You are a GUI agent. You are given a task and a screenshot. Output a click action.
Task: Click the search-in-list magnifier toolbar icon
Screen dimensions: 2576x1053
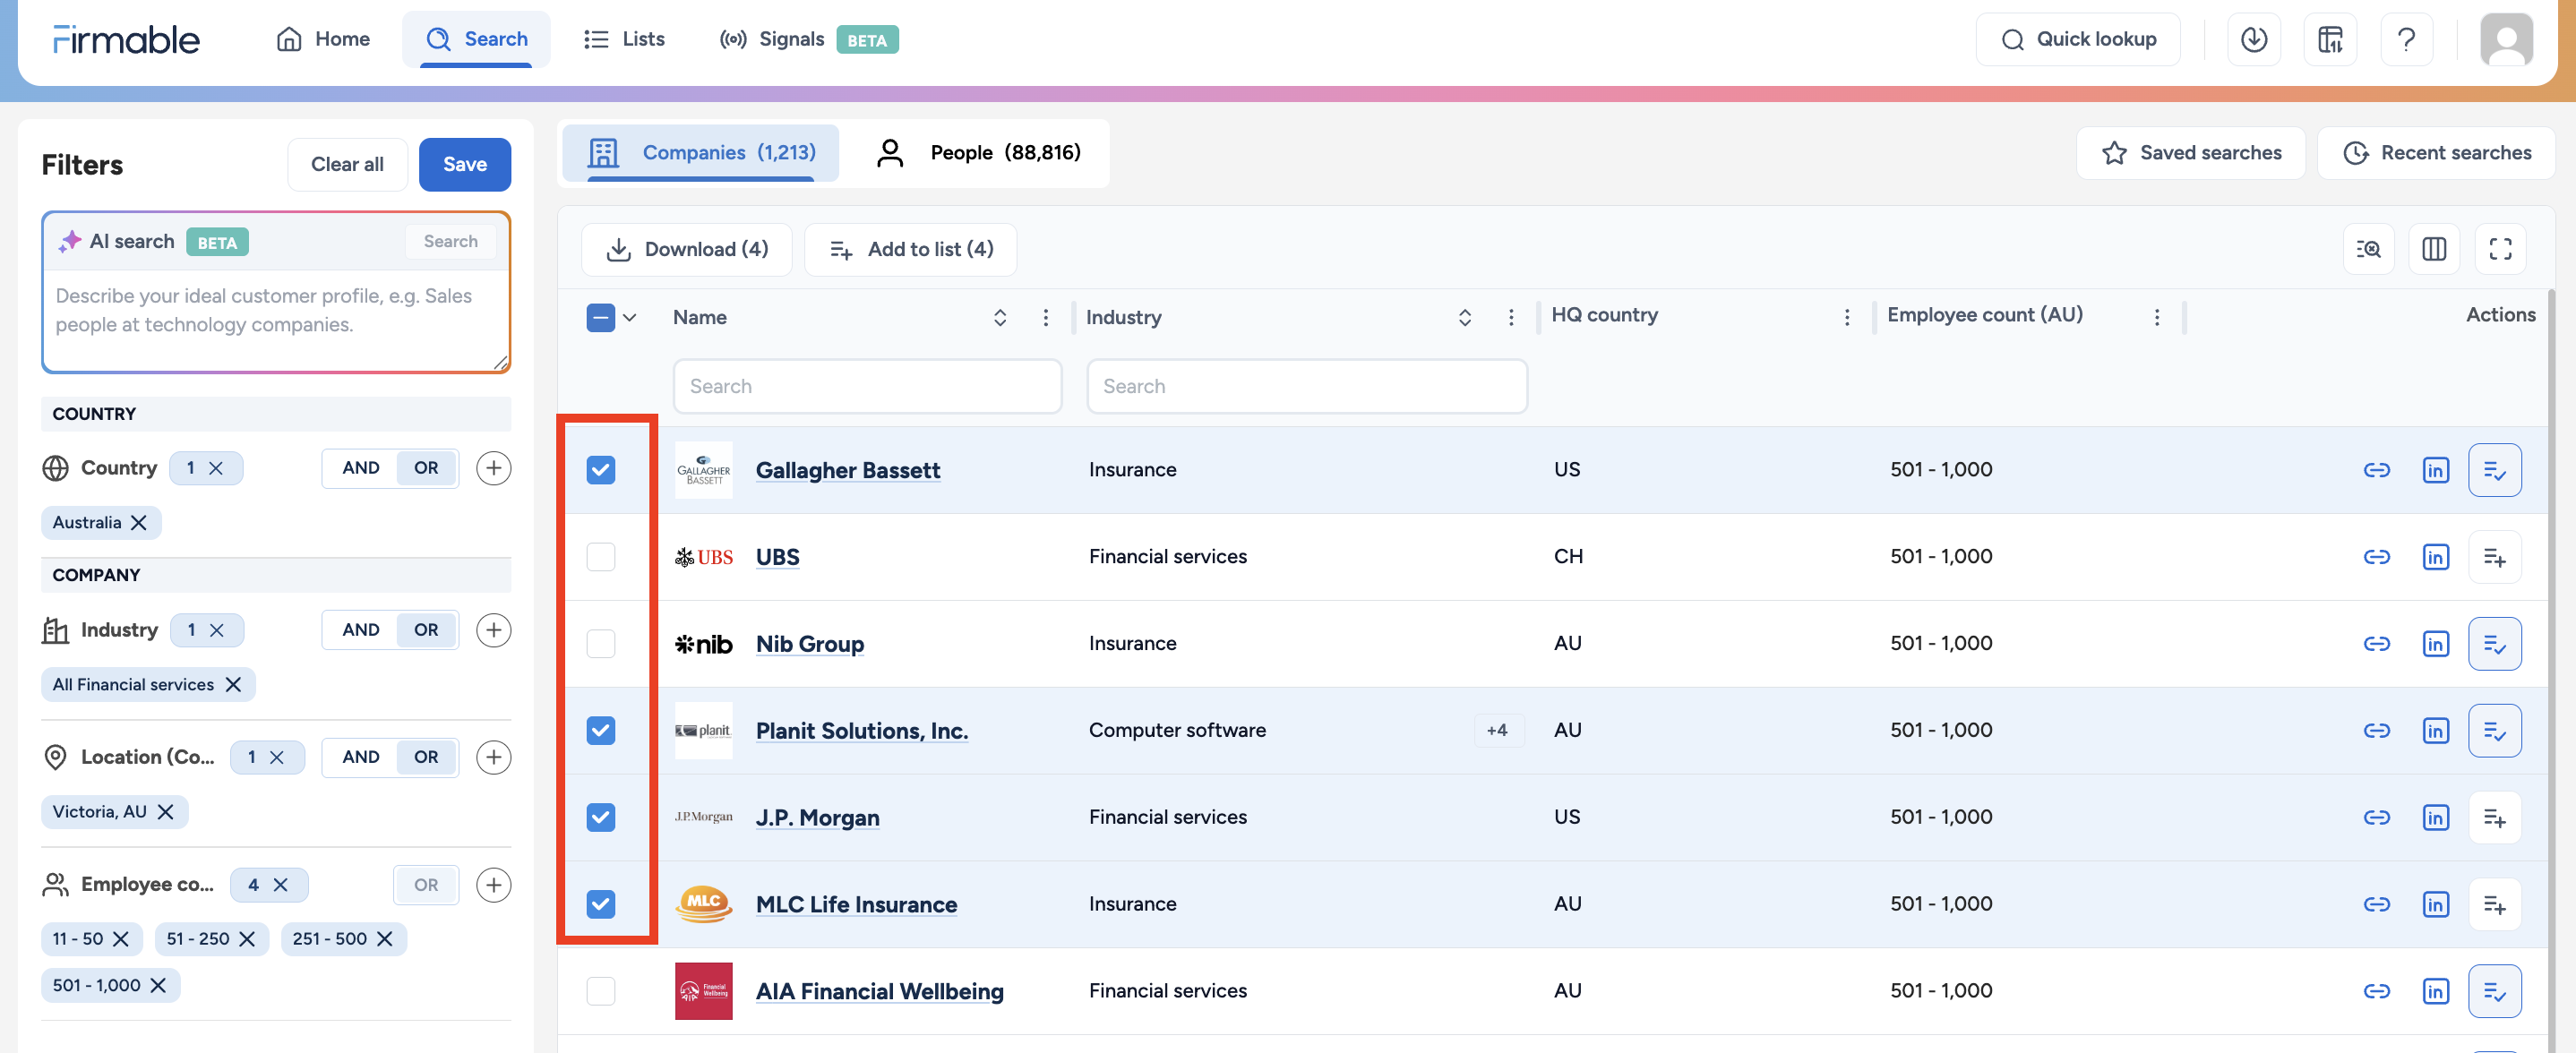(2368, 249)
